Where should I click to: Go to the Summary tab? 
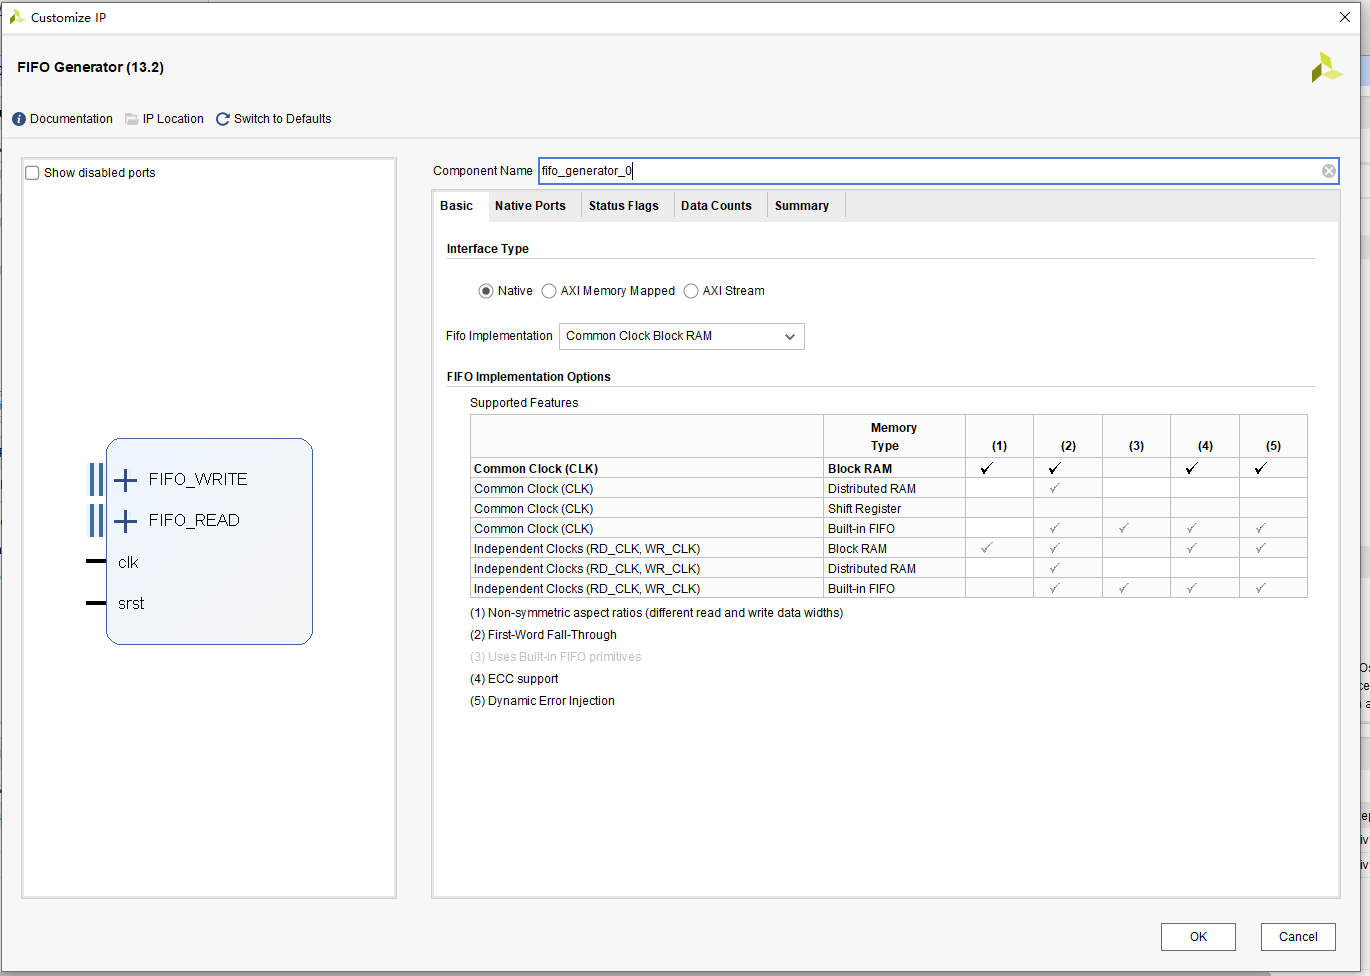[802, 206]
